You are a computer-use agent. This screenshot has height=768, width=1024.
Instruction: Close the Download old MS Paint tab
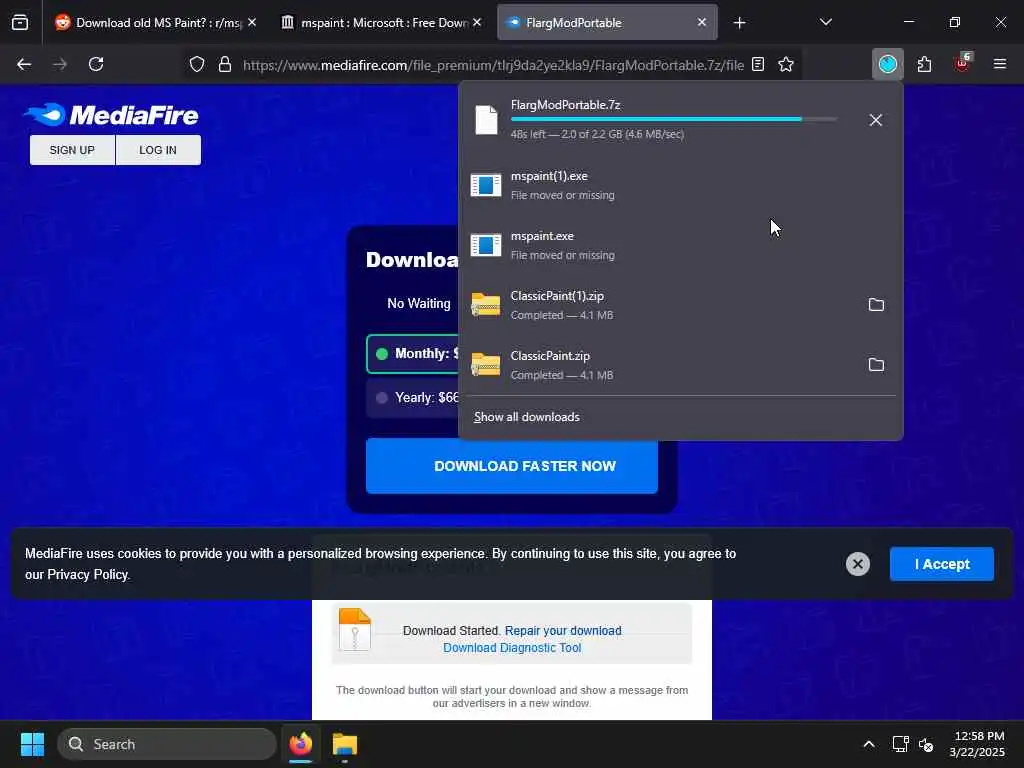pos(252,22)
